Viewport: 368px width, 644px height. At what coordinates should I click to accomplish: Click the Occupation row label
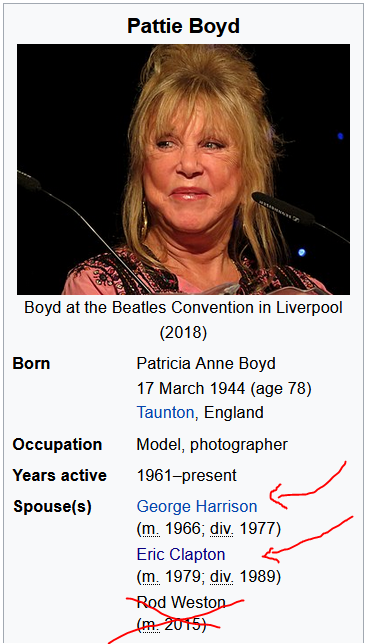click(x=57, y=444)
